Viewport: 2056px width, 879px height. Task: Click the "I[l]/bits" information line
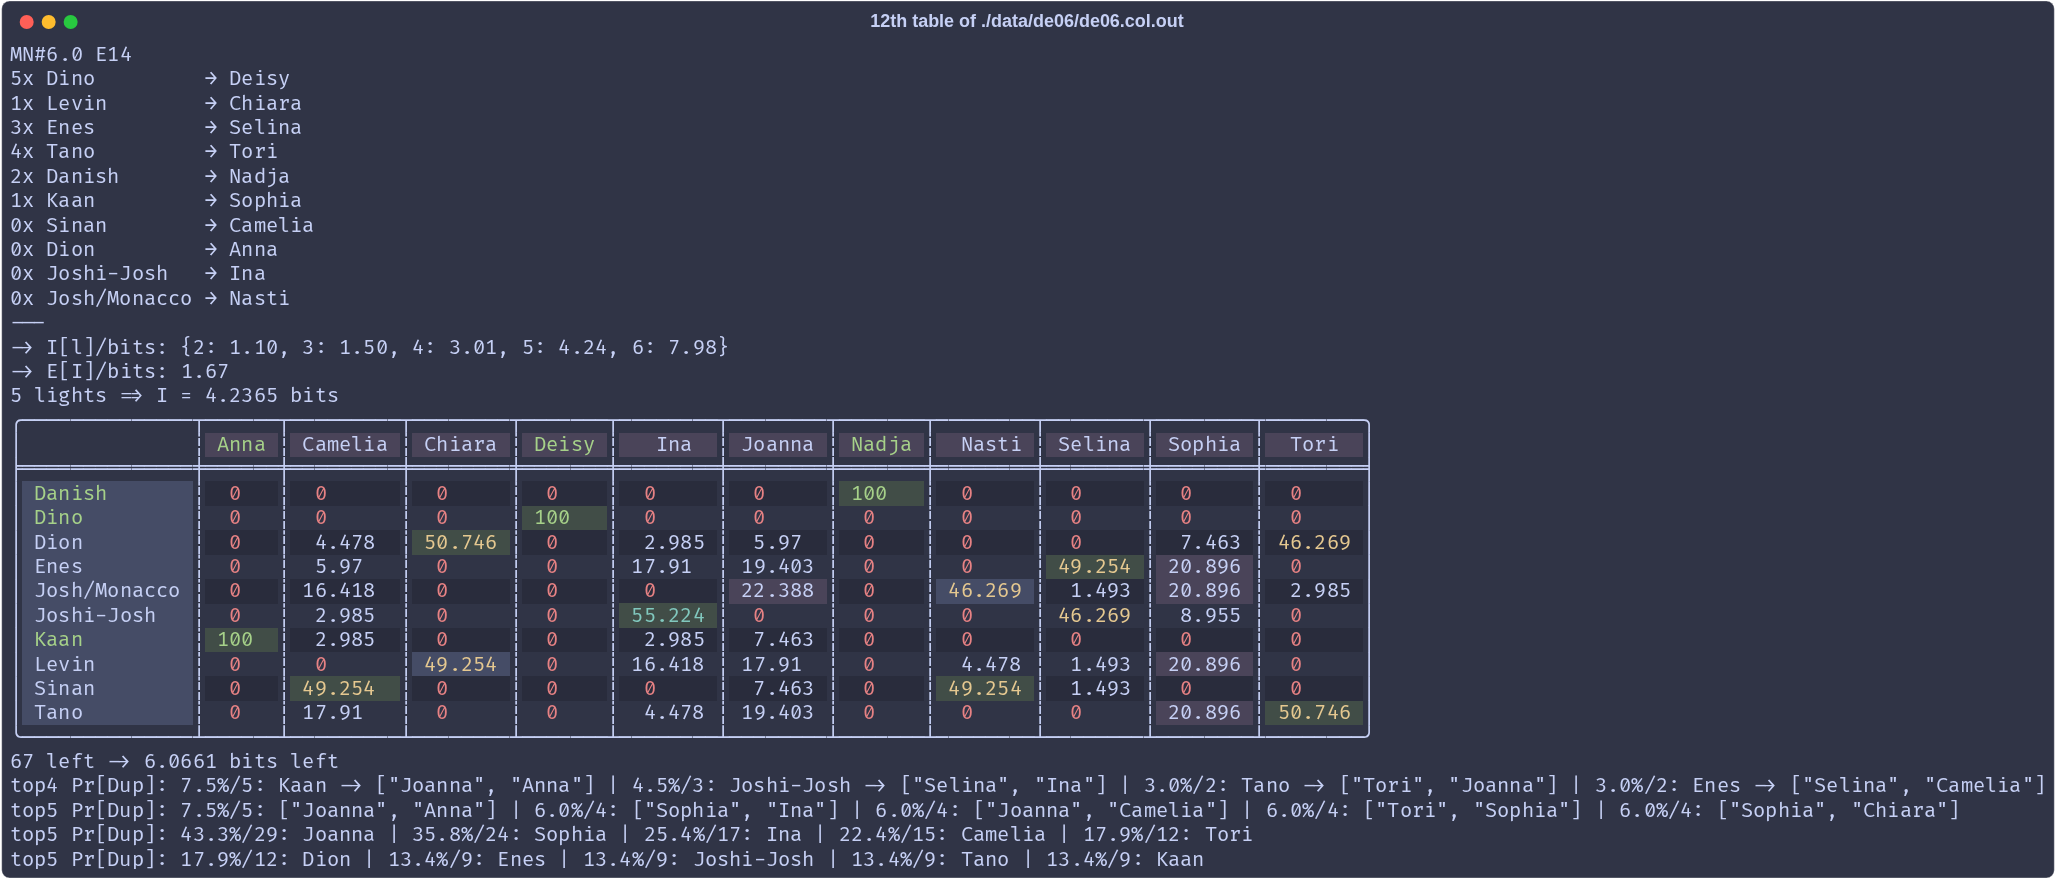tap(370, 348)
